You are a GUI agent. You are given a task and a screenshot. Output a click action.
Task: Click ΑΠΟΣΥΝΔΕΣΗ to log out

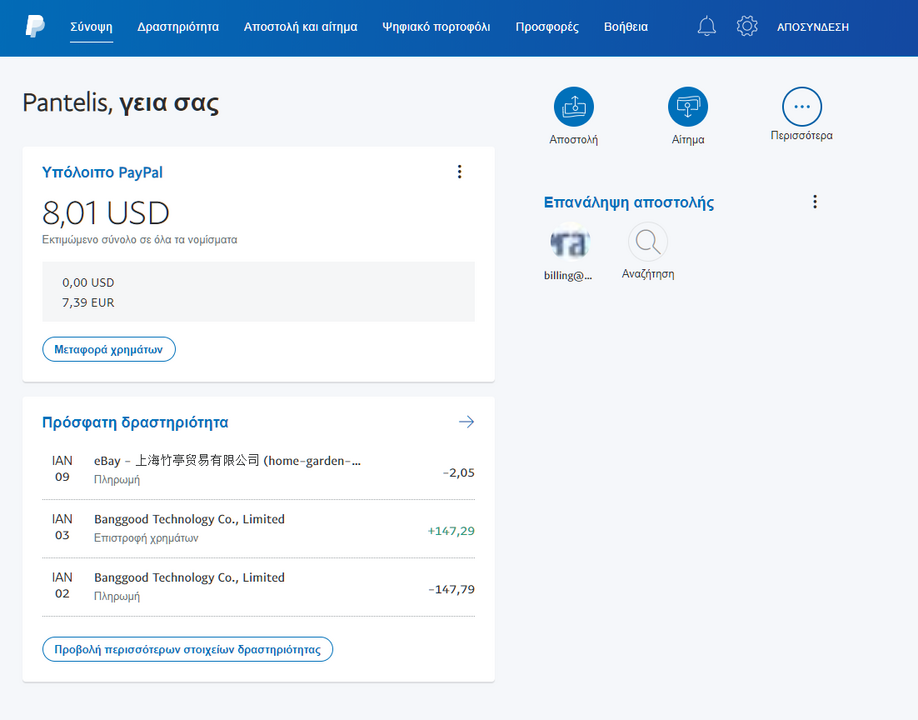(x=813, y=27)
